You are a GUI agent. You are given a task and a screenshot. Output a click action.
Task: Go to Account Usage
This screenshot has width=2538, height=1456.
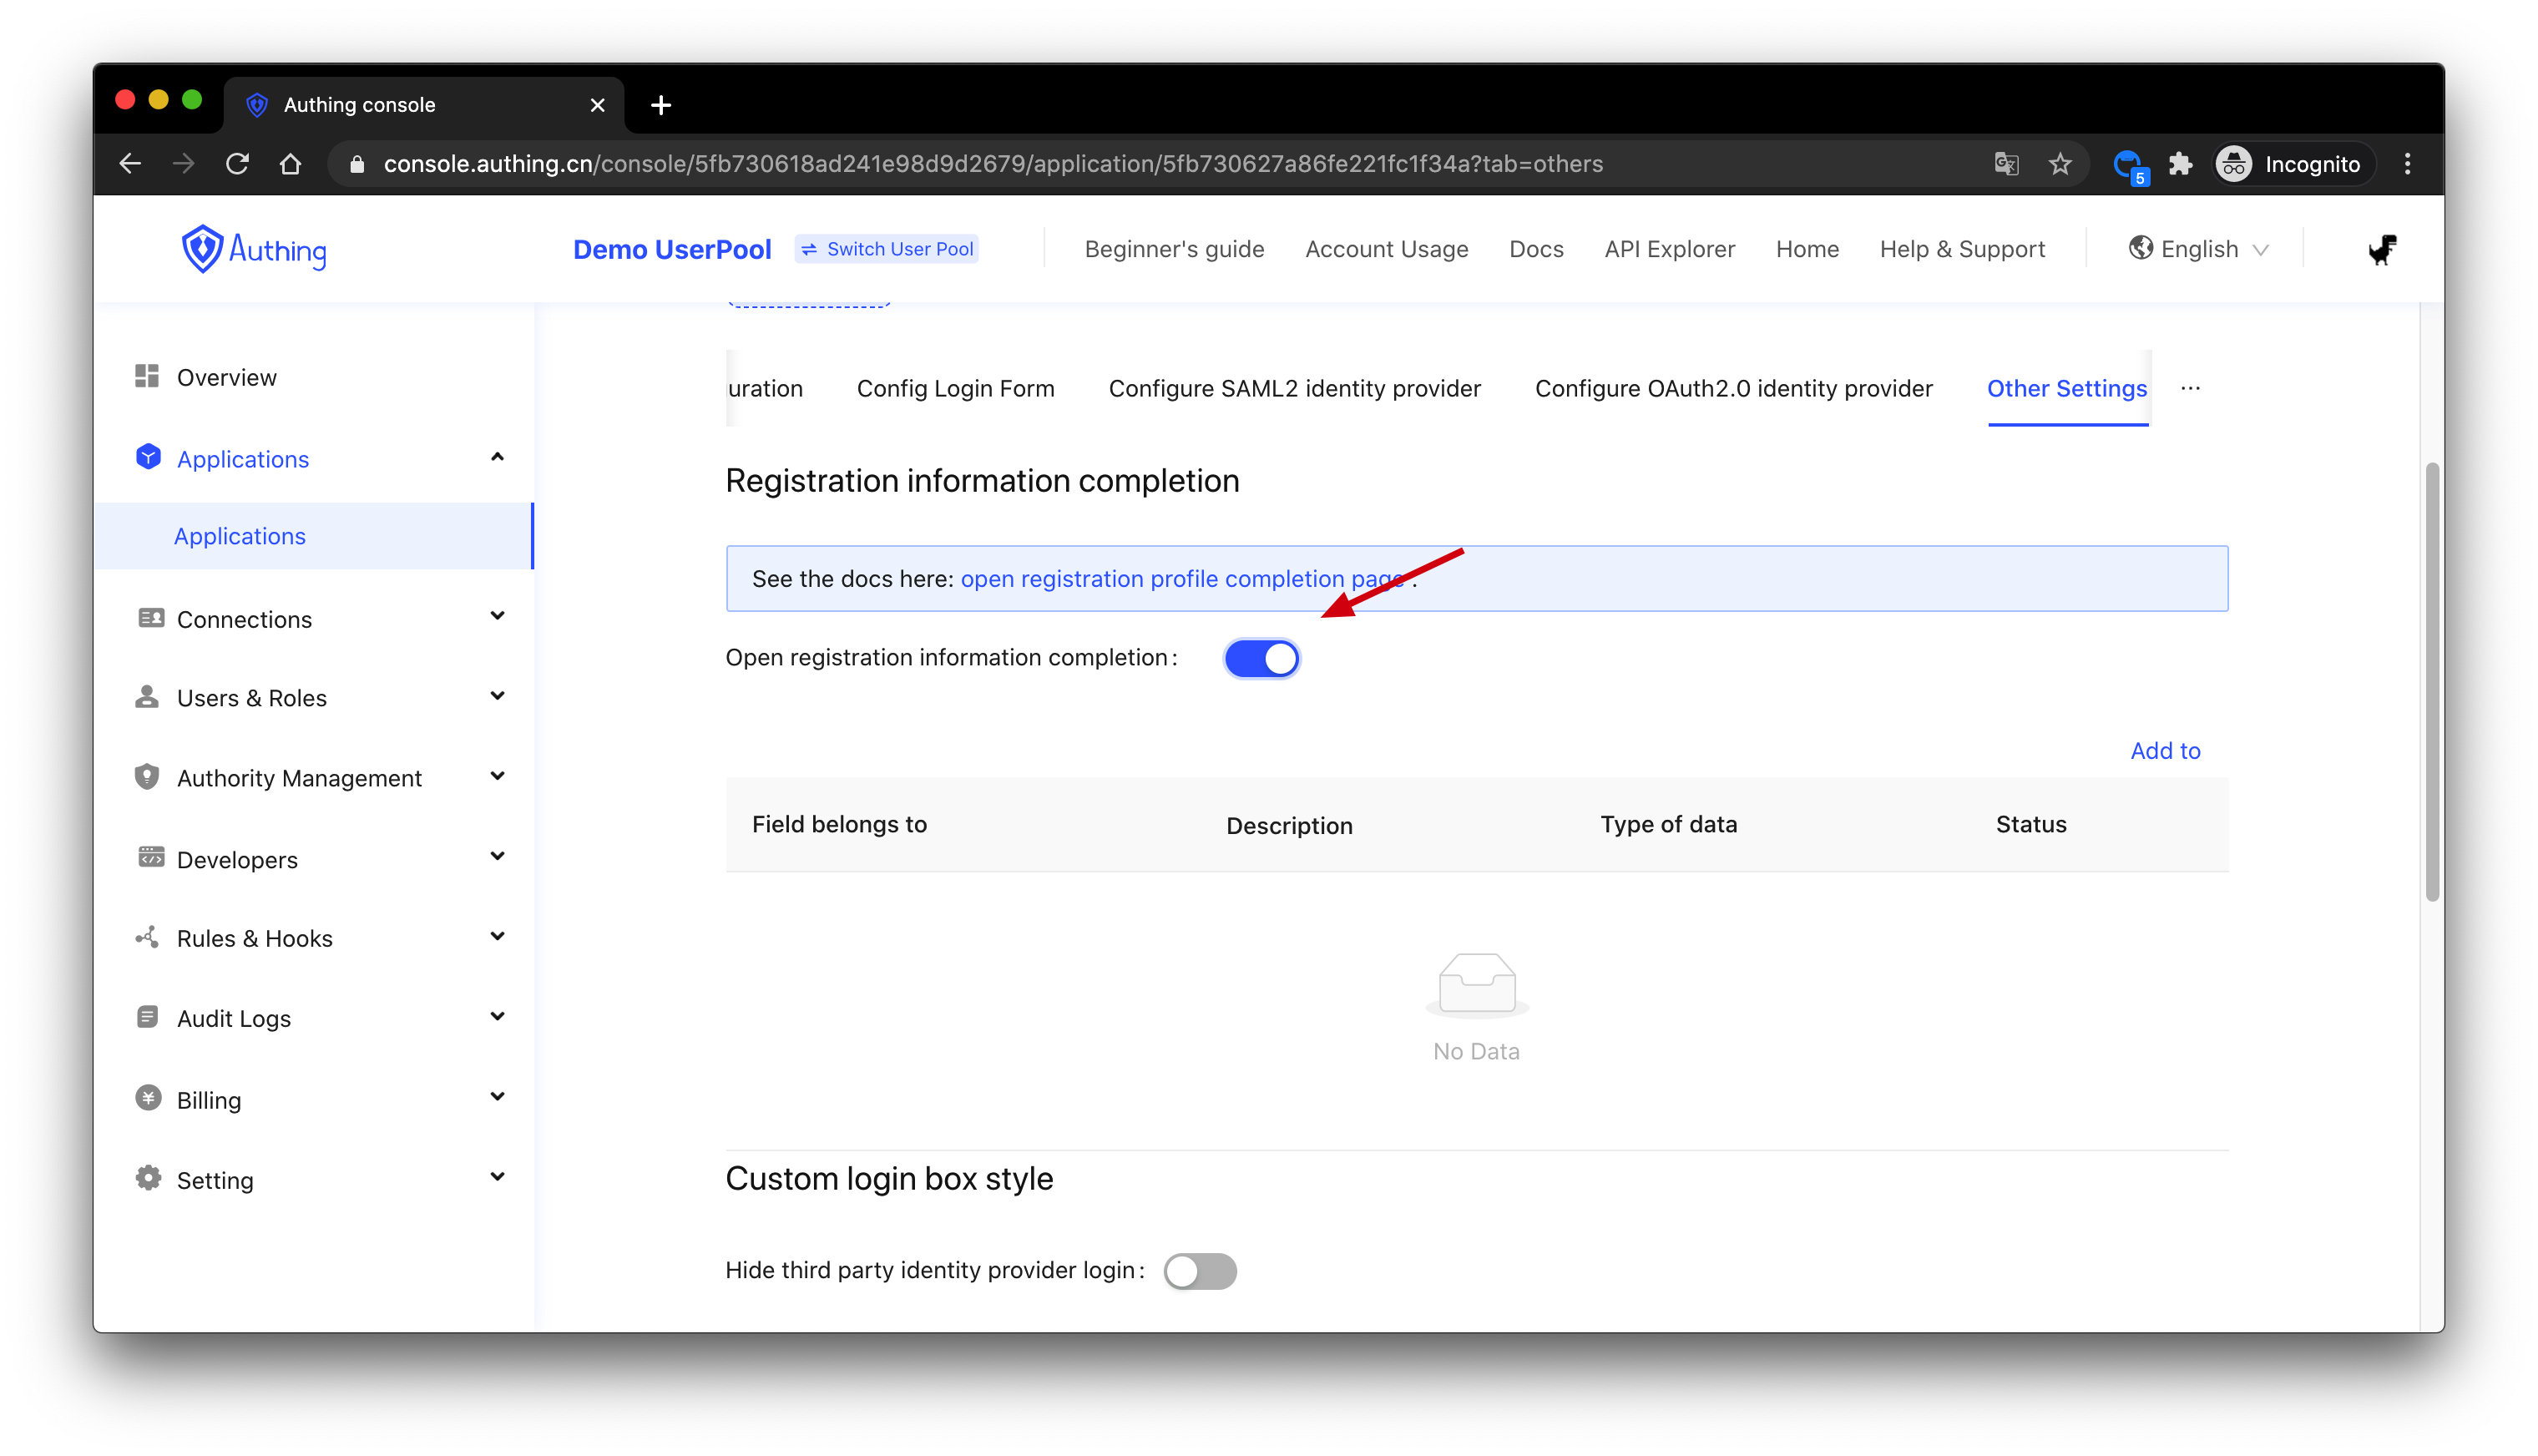point(1386,249)
